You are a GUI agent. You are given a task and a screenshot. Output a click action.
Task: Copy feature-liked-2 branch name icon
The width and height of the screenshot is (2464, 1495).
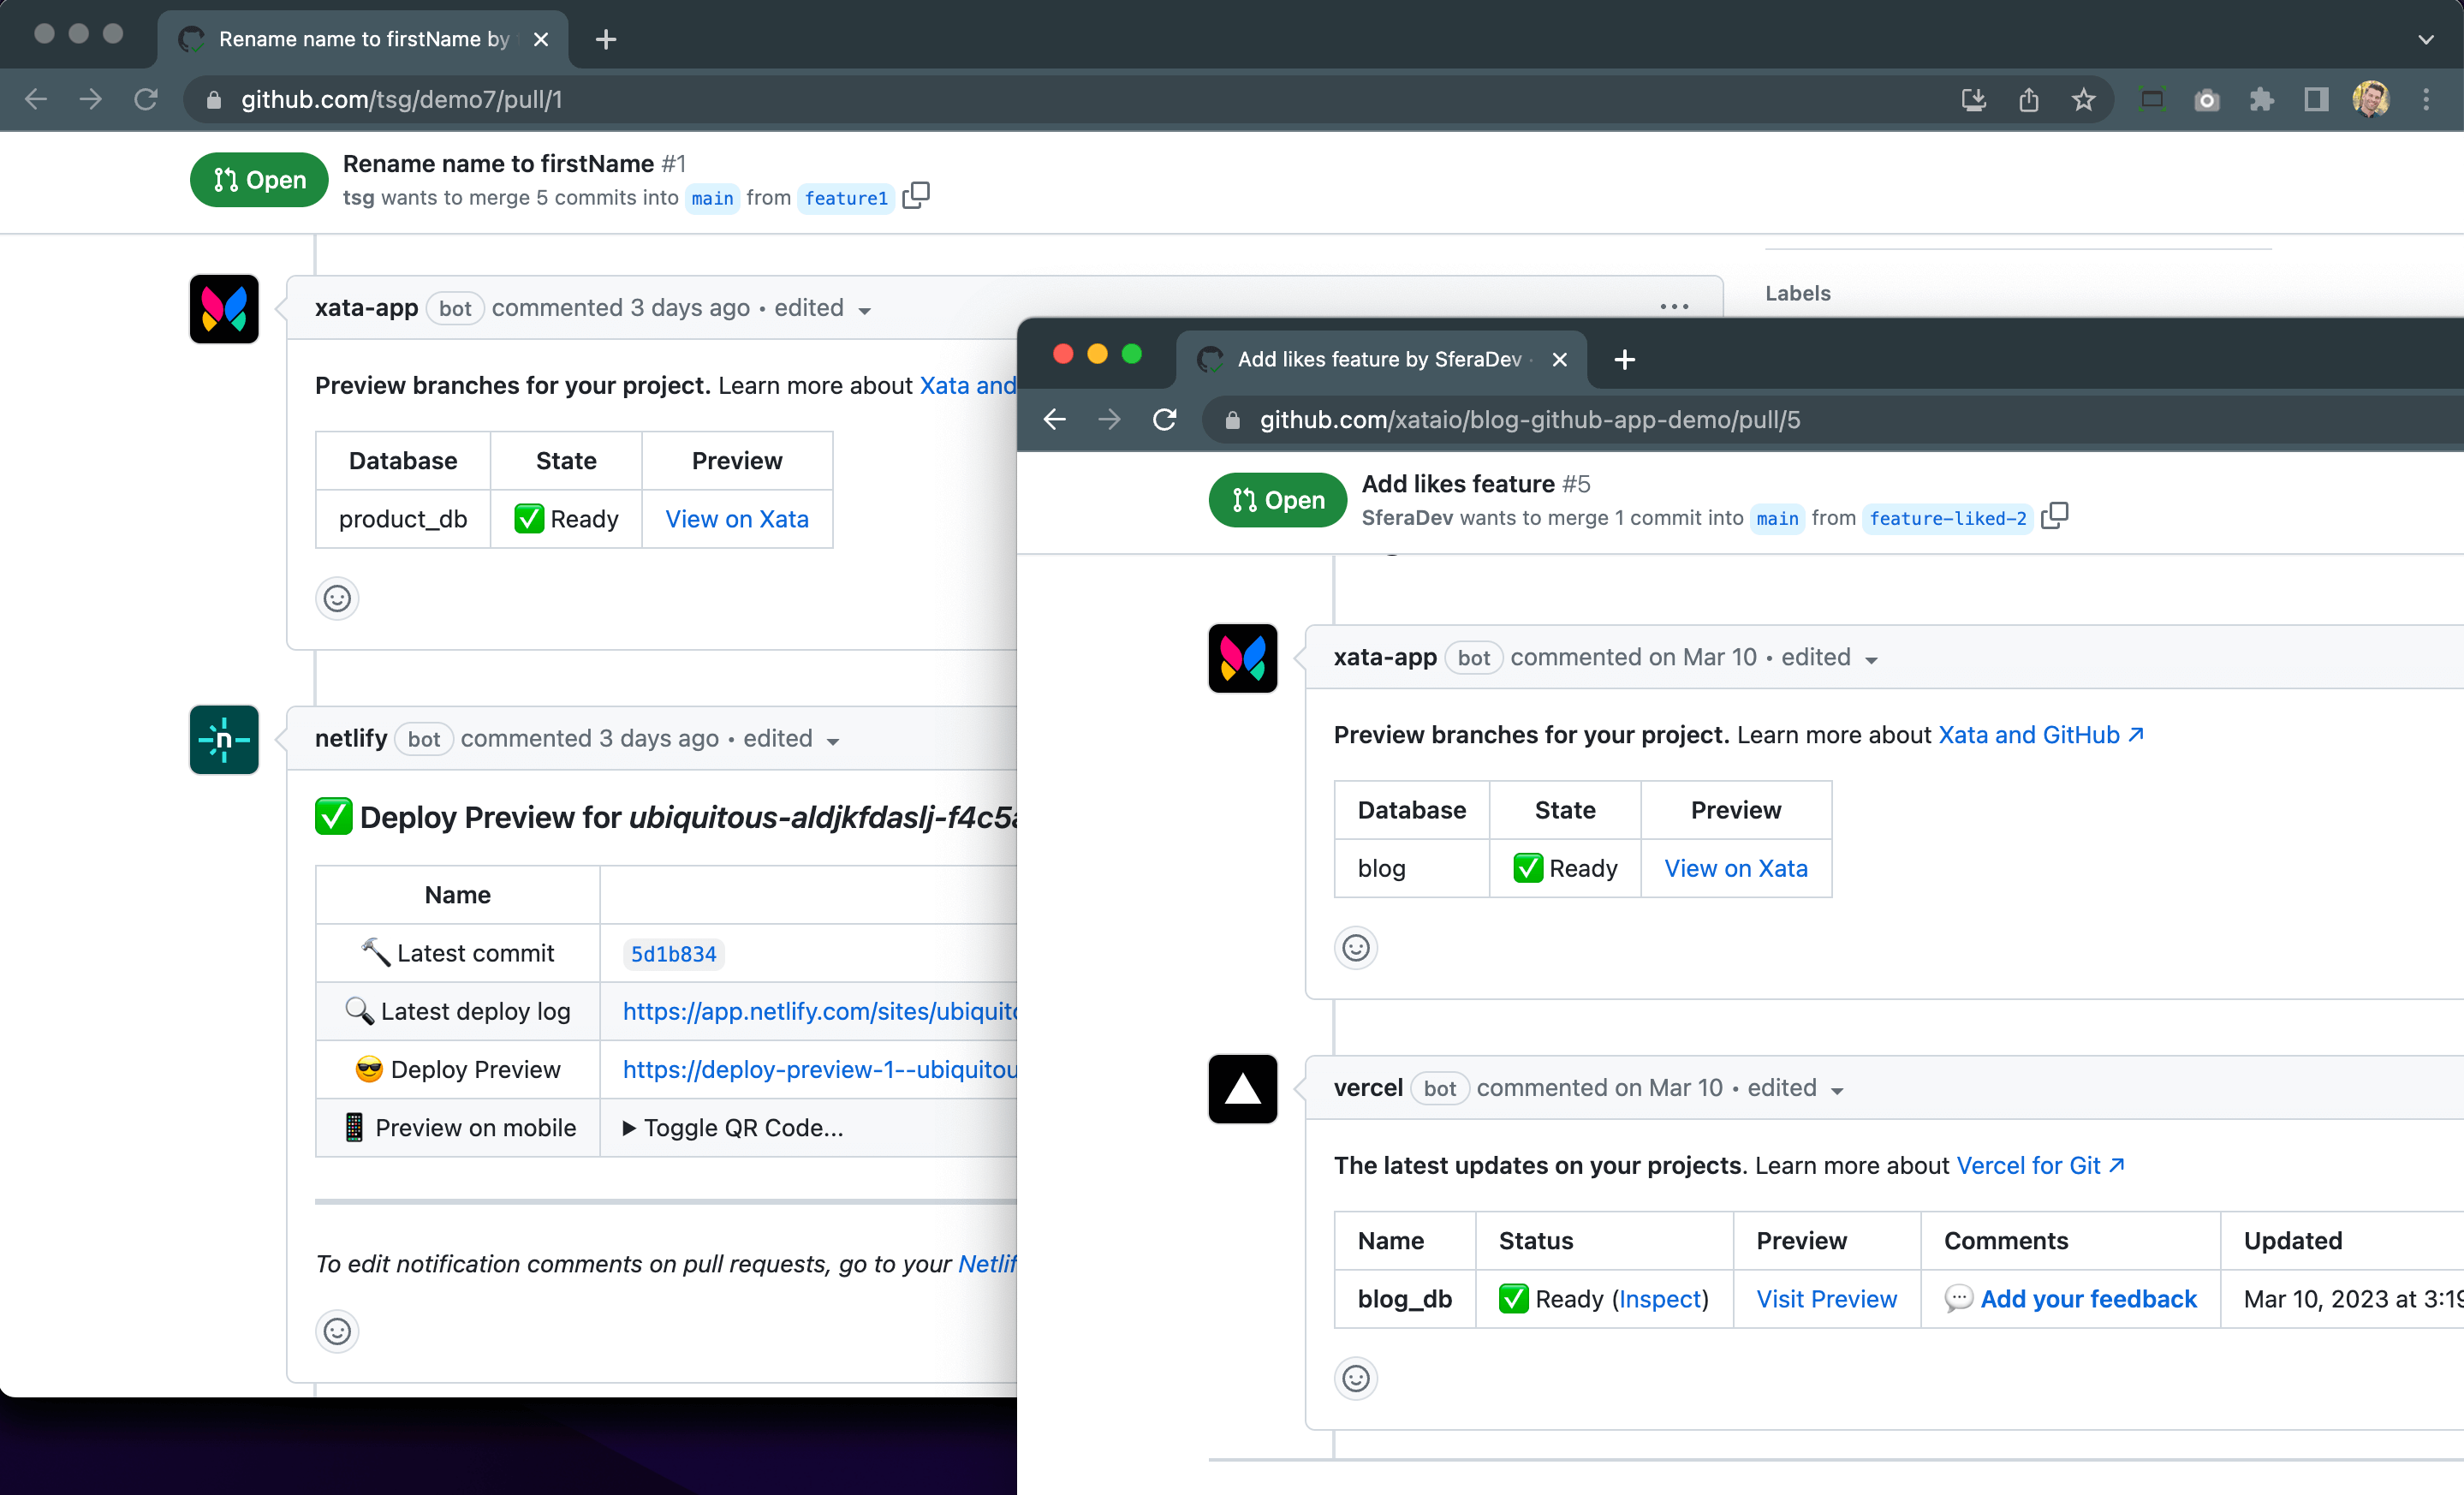pyautogui.click(x=2054, y=516)
